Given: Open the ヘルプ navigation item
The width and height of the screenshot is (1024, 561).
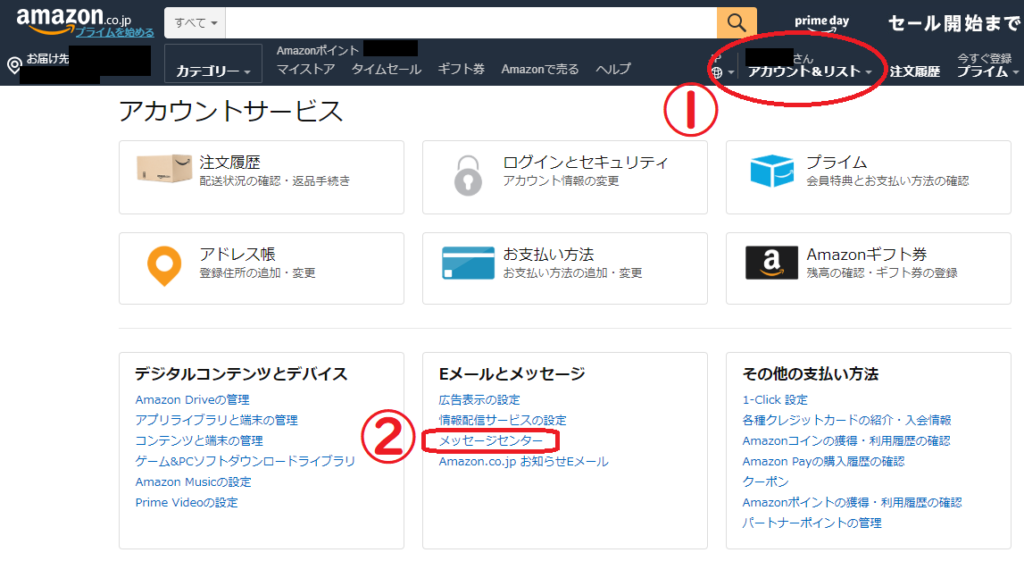Looking at the screenshot, I should click(613, 69).
